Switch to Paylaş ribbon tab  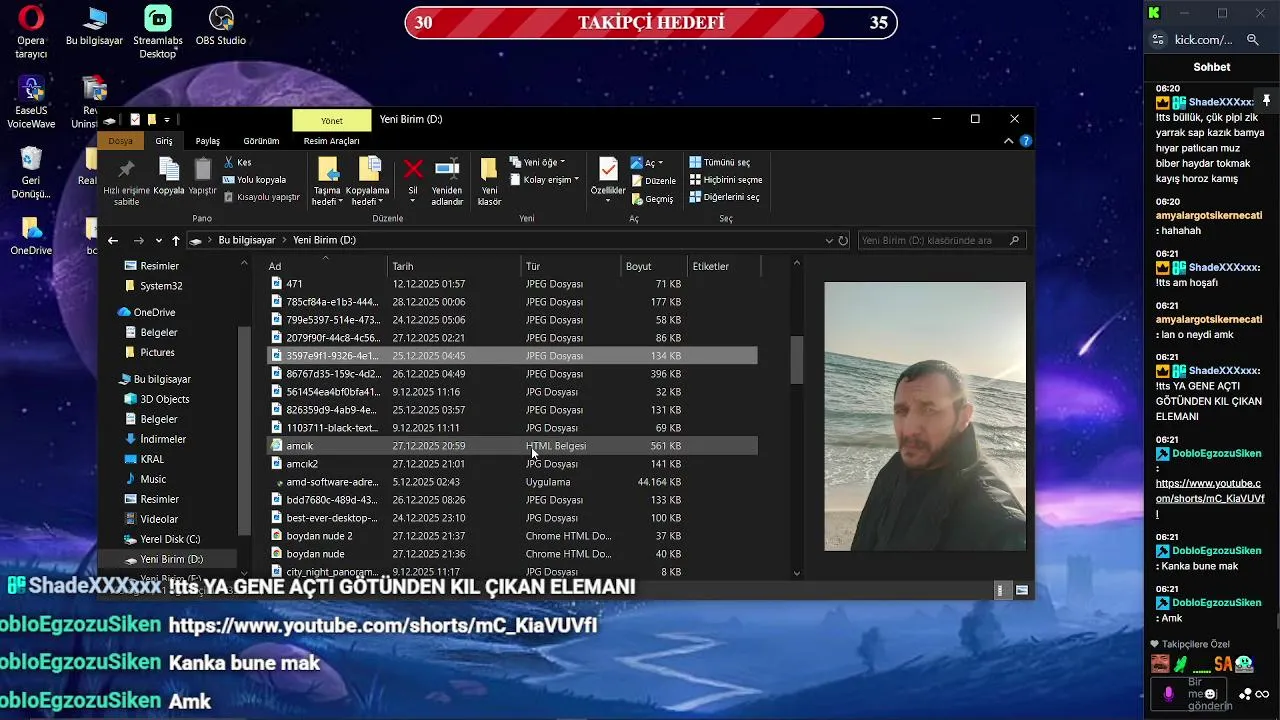coord(207,141)
